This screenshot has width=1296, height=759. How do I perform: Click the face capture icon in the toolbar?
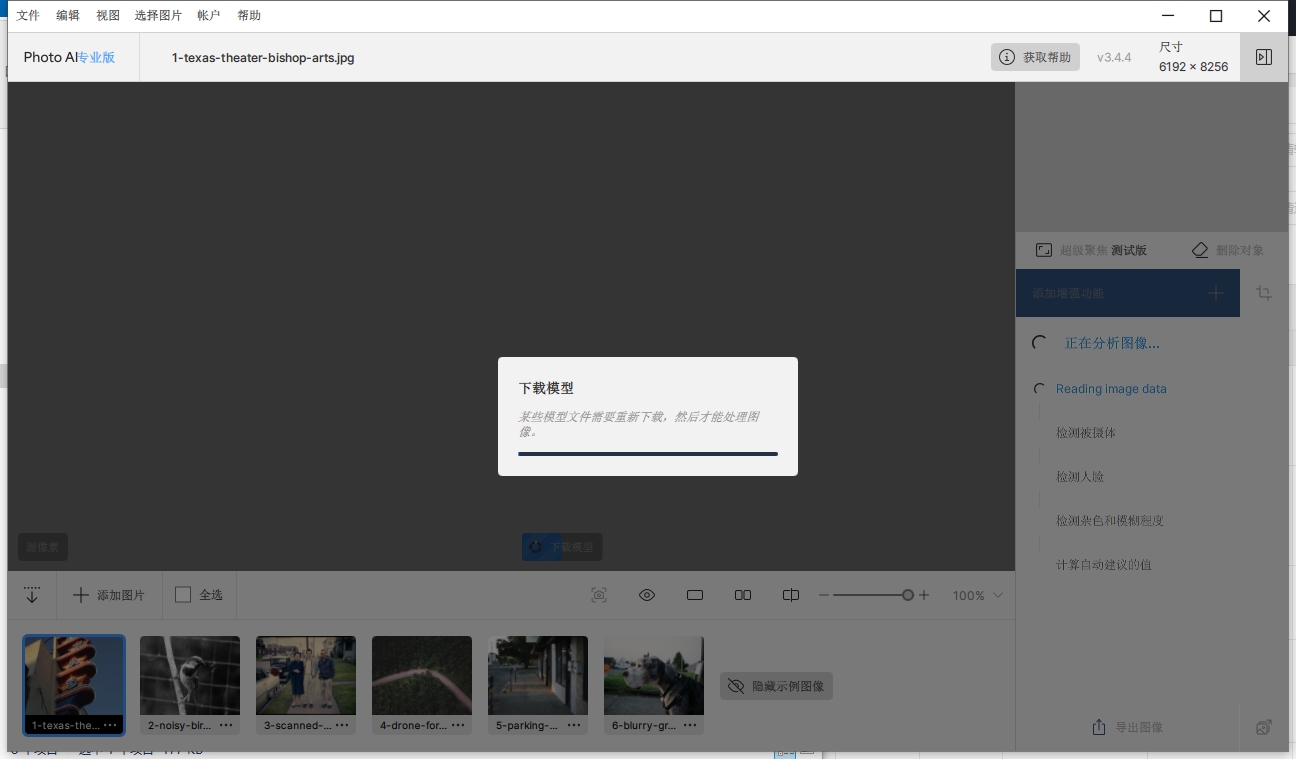[x=599, y=595]
